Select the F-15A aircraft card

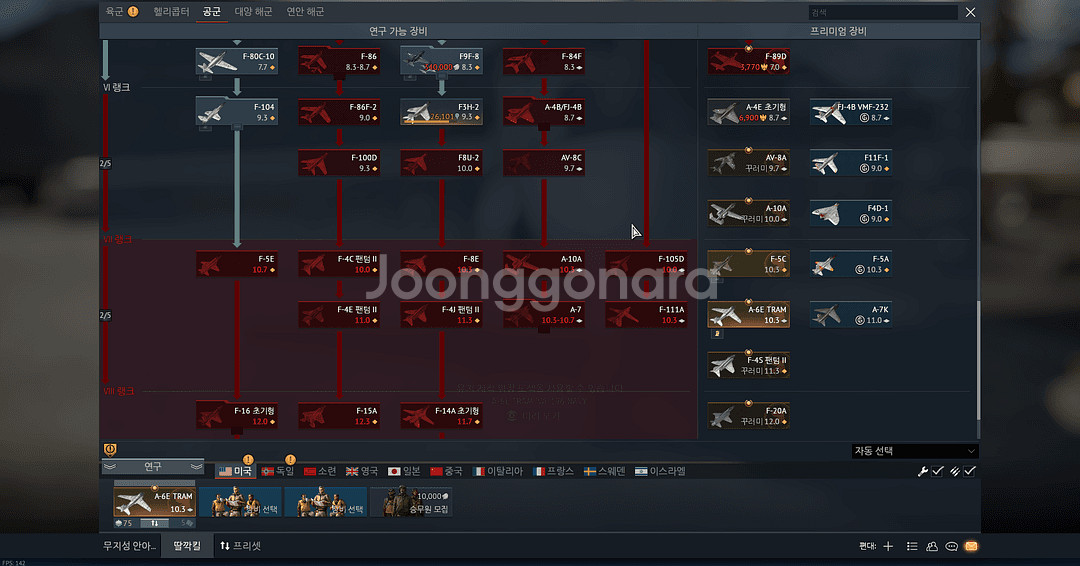click(339, 416)
